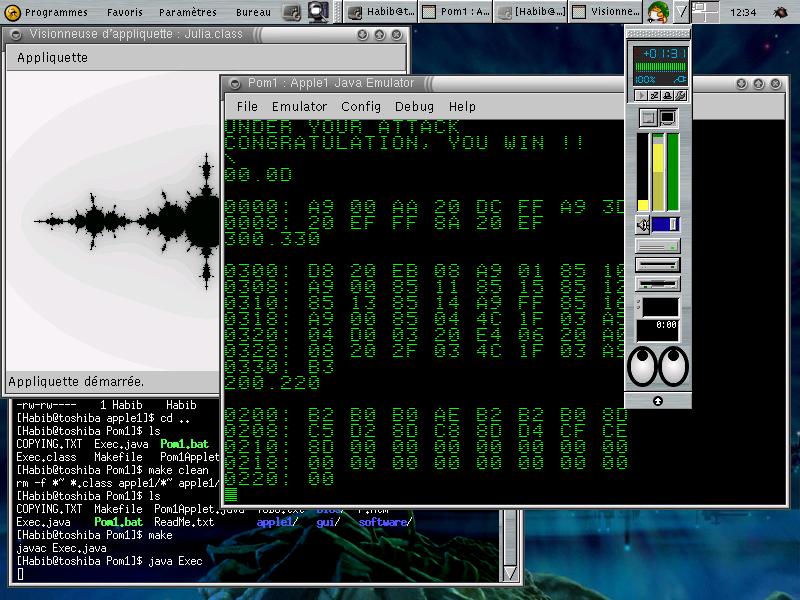Click the monitor icon in dock applet
Viewport: 800px width, 600px height.
667,118
